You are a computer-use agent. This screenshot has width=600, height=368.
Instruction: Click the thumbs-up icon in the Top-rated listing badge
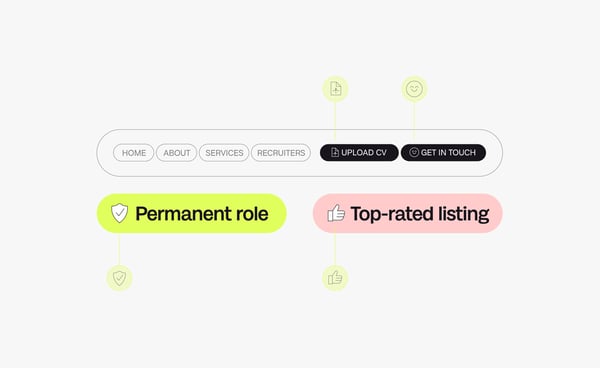point(336,213)
